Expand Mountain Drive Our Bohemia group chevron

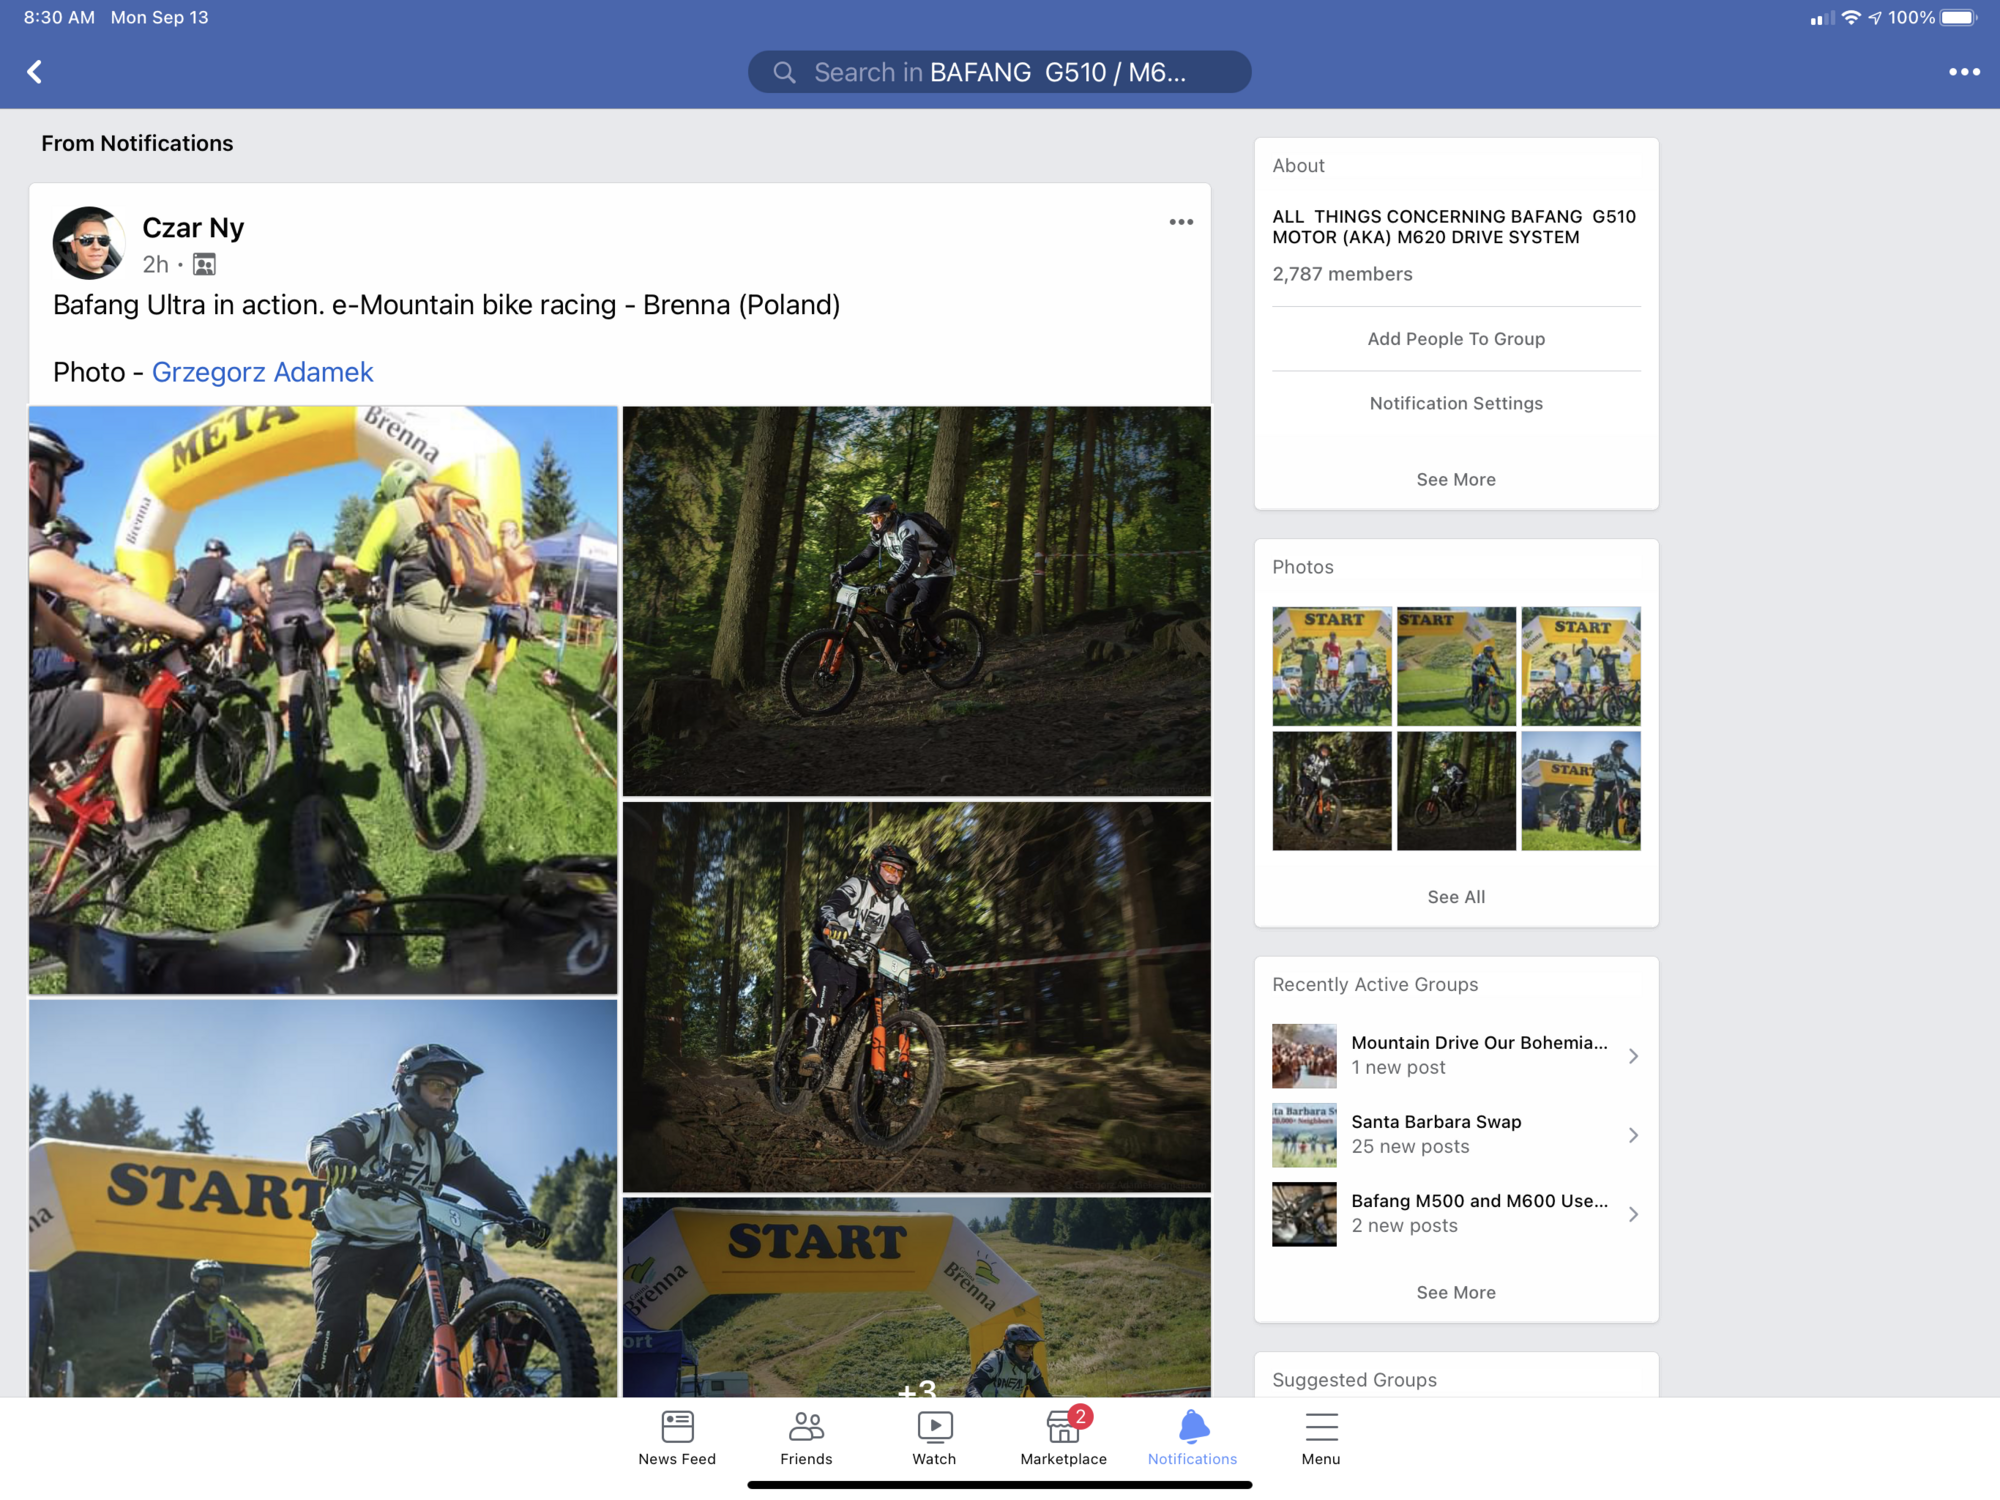point(1632,1056)
